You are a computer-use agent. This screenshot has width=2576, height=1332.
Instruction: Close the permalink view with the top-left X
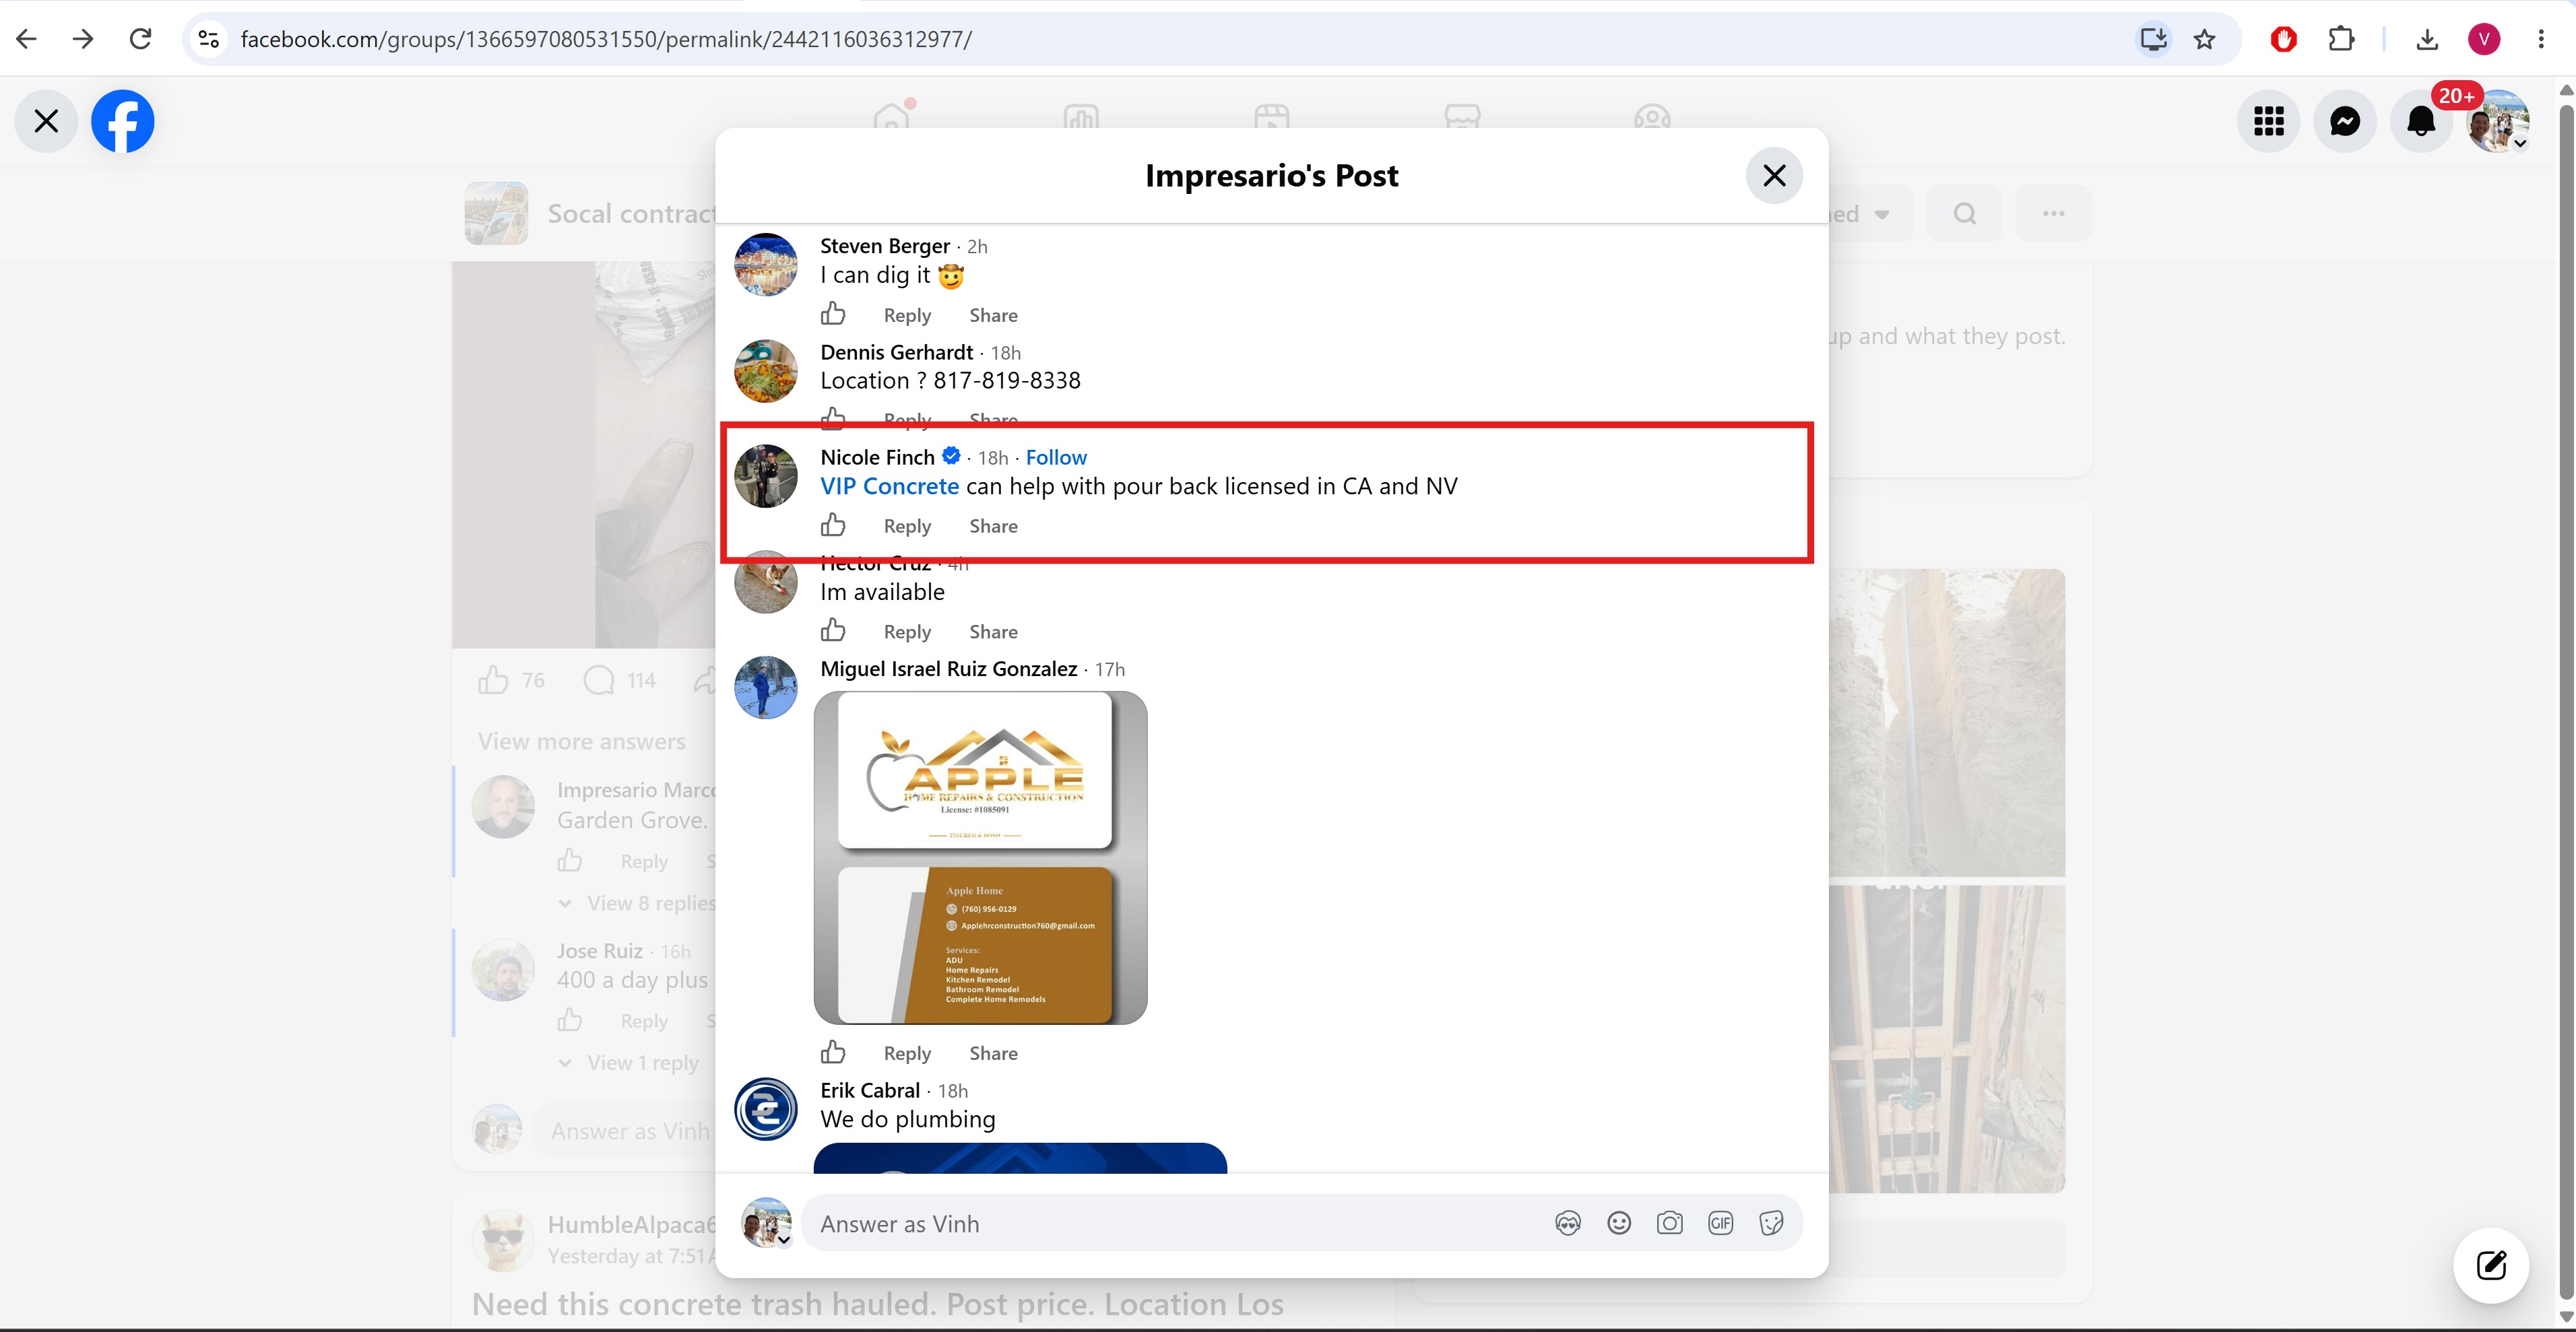click(46, 121)
